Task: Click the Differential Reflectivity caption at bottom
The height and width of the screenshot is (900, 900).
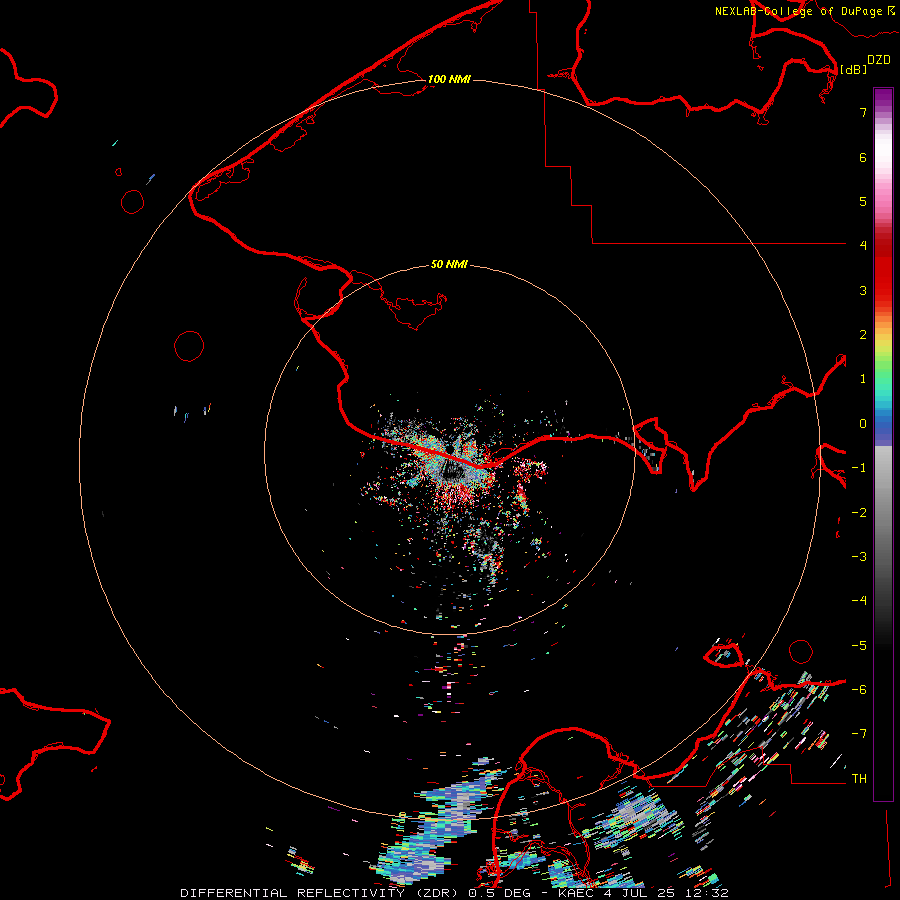Action: coord(454,893)
